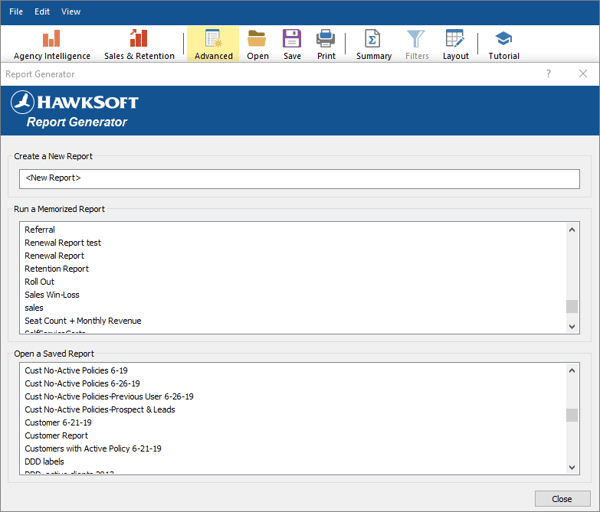Open the Sales & Retention reports

pyautogui.click(x=139, y=44)
